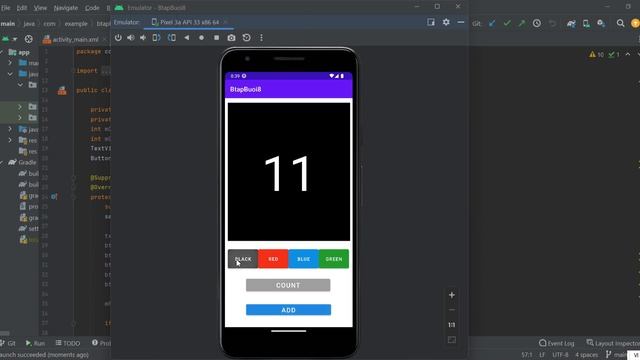This screenshot has width=640, height=360.
Task: Click the Git commit checkmark icon
Action: coord(507,23)
